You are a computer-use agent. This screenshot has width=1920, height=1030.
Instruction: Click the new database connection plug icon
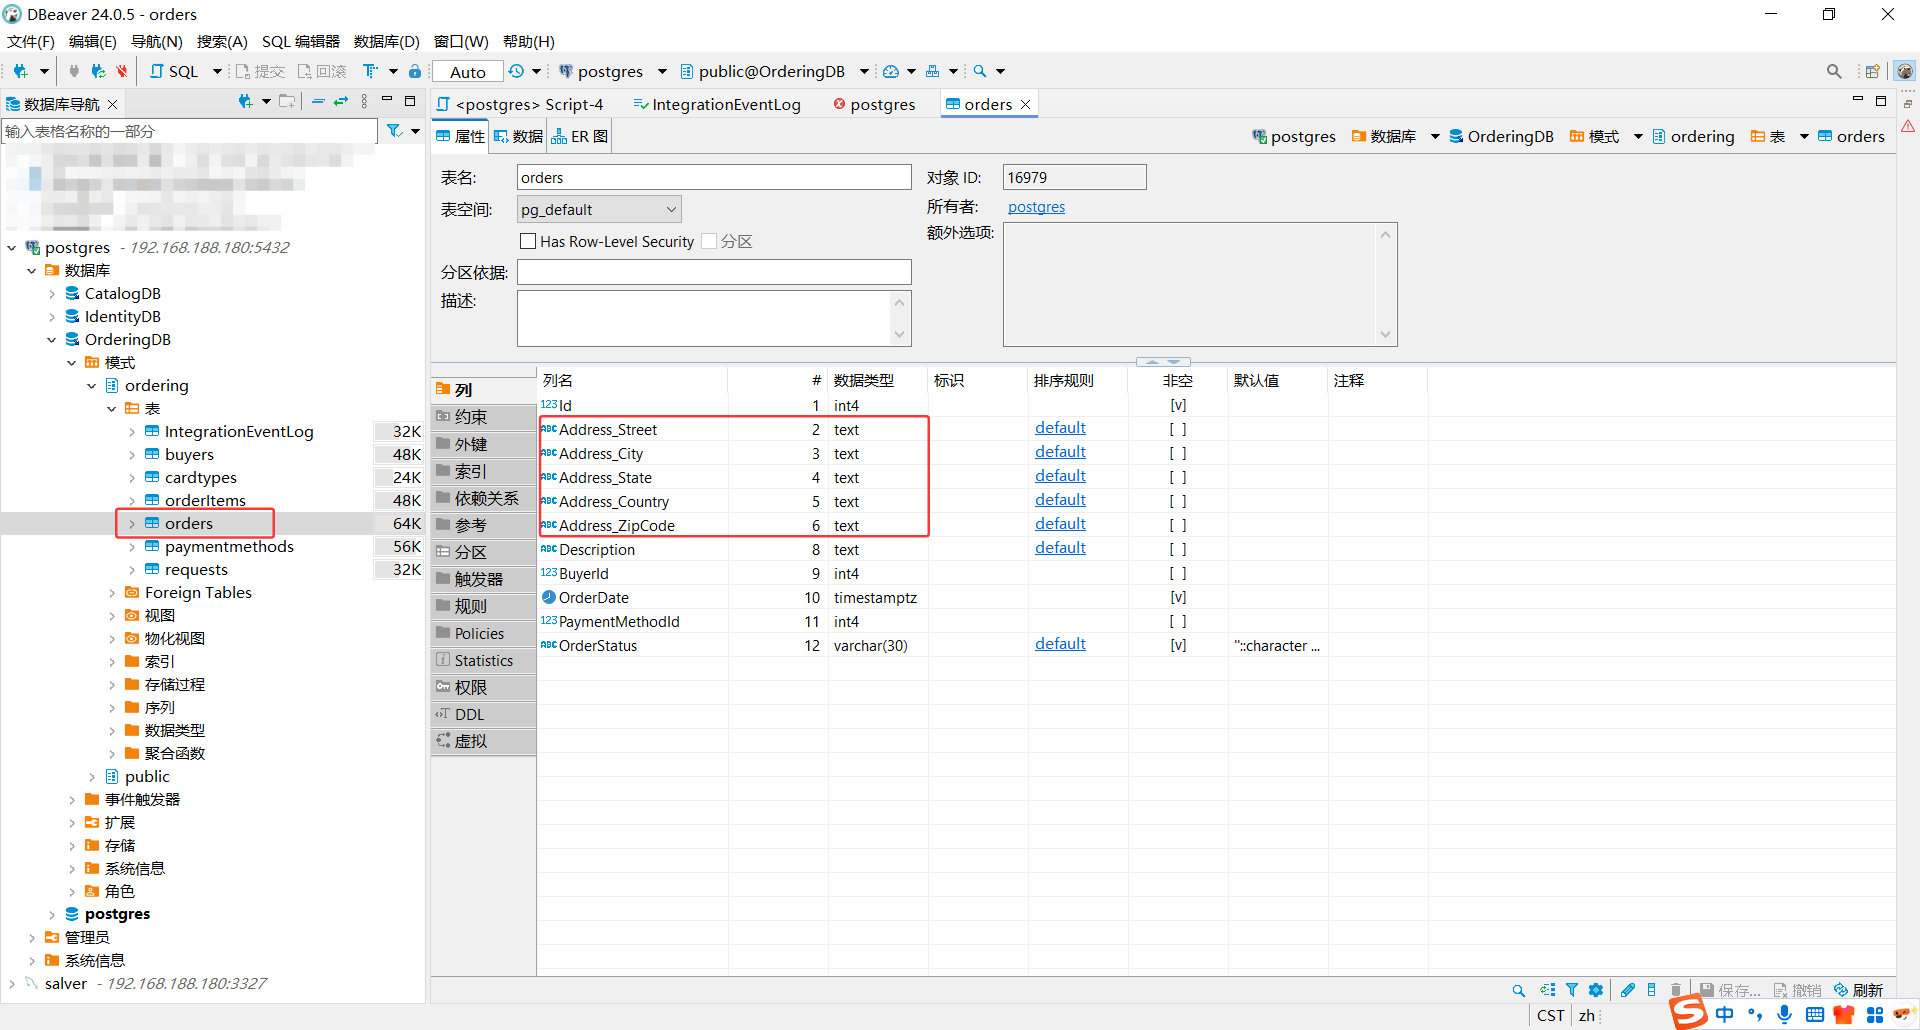tap(21, 71)
